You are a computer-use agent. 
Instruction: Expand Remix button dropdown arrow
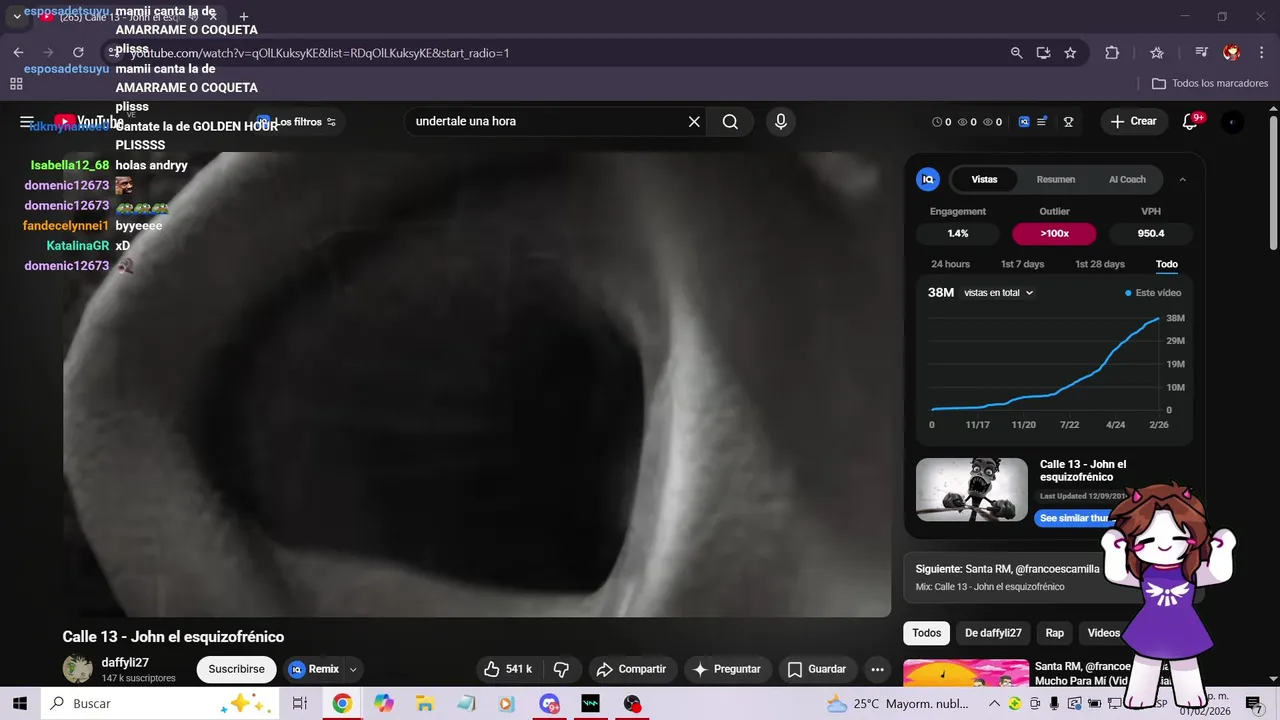[x=353, y=670]
